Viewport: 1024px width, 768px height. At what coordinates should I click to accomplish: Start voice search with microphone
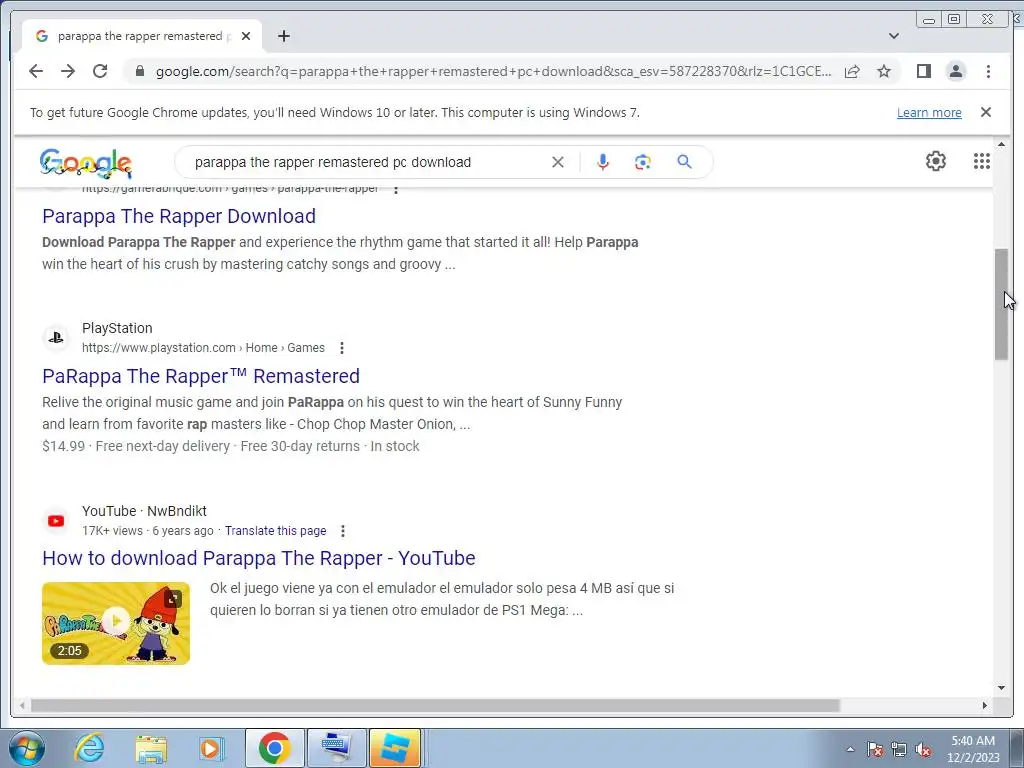[603, 162]
